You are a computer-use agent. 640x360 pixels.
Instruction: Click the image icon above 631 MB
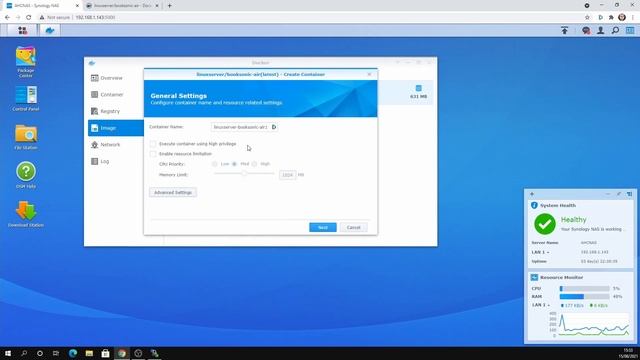[x=418, y=88]
